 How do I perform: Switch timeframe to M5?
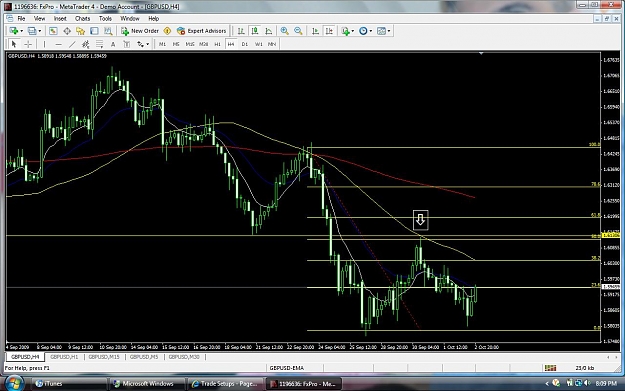point(176,44)
